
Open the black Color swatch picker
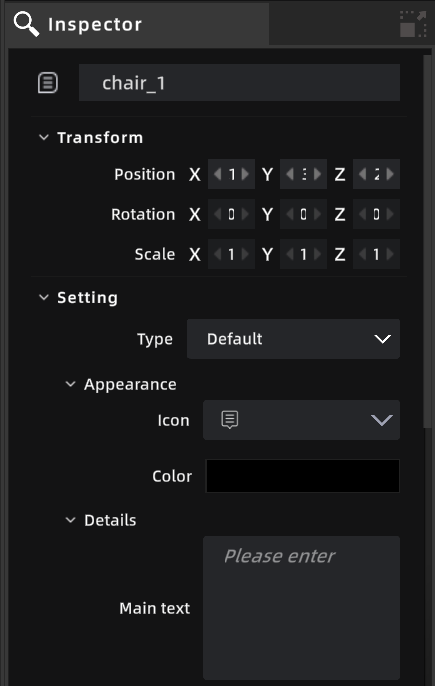point(302,476)
